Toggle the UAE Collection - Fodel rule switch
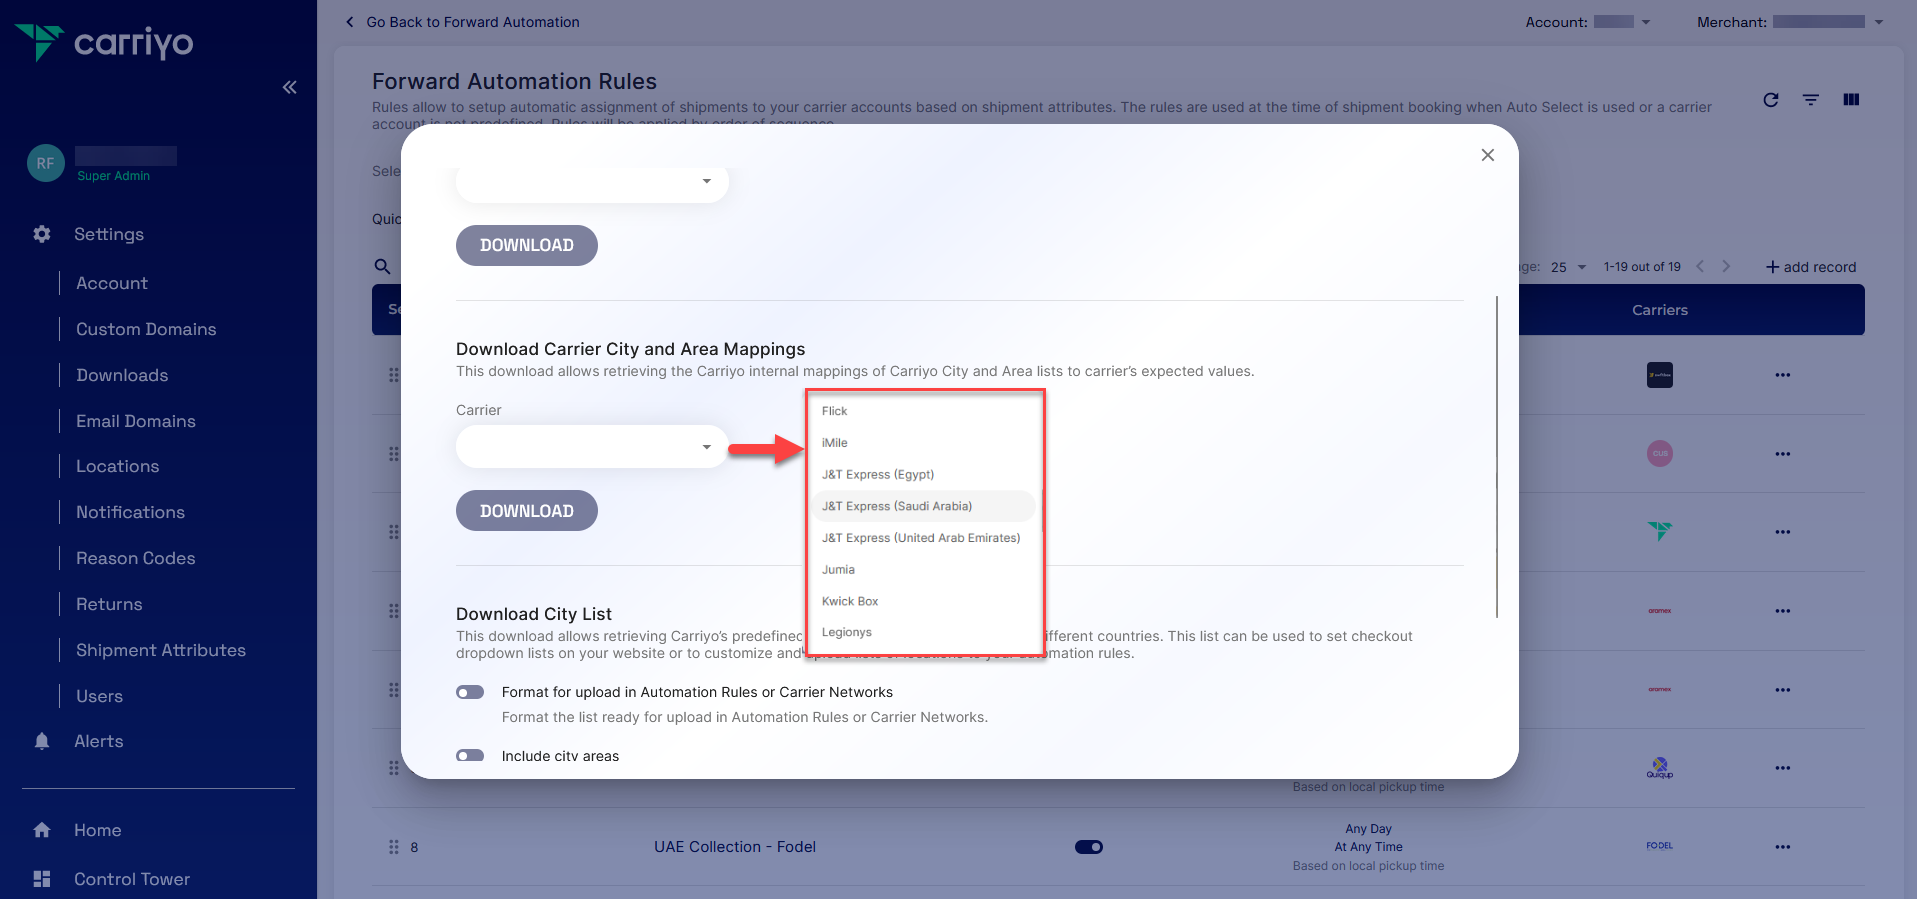 coord(1089,847)
